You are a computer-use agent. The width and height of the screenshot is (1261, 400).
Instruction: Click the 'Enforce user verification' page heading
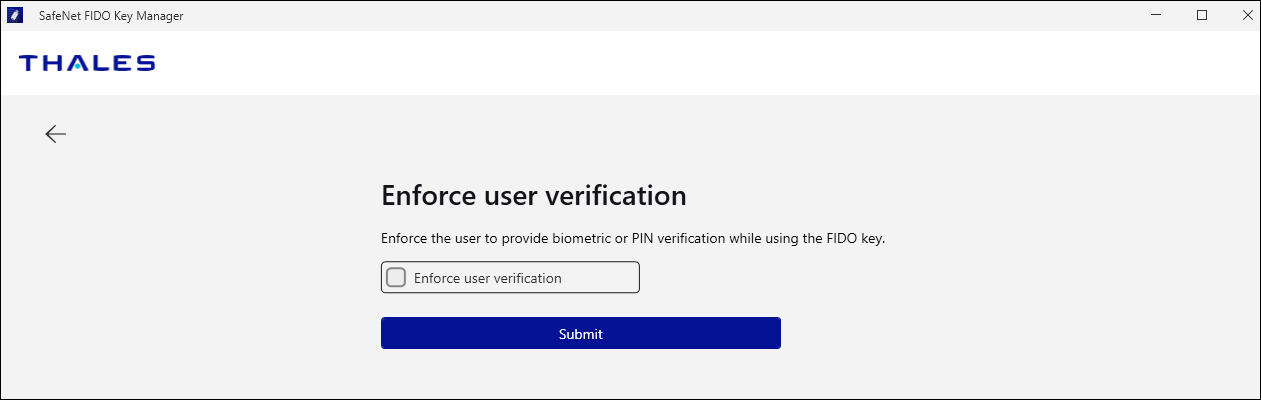(x=533, y=195)
